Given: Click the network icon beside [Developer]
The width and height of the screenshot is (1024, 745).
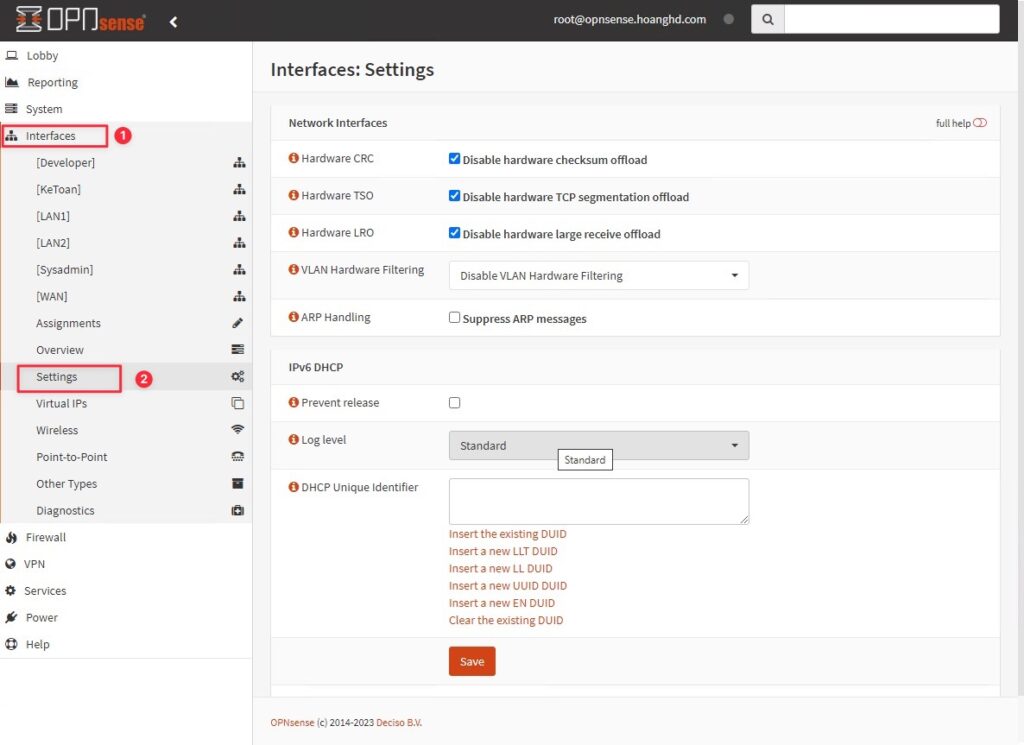Looking at the screenshot, I should pos(239,163).
